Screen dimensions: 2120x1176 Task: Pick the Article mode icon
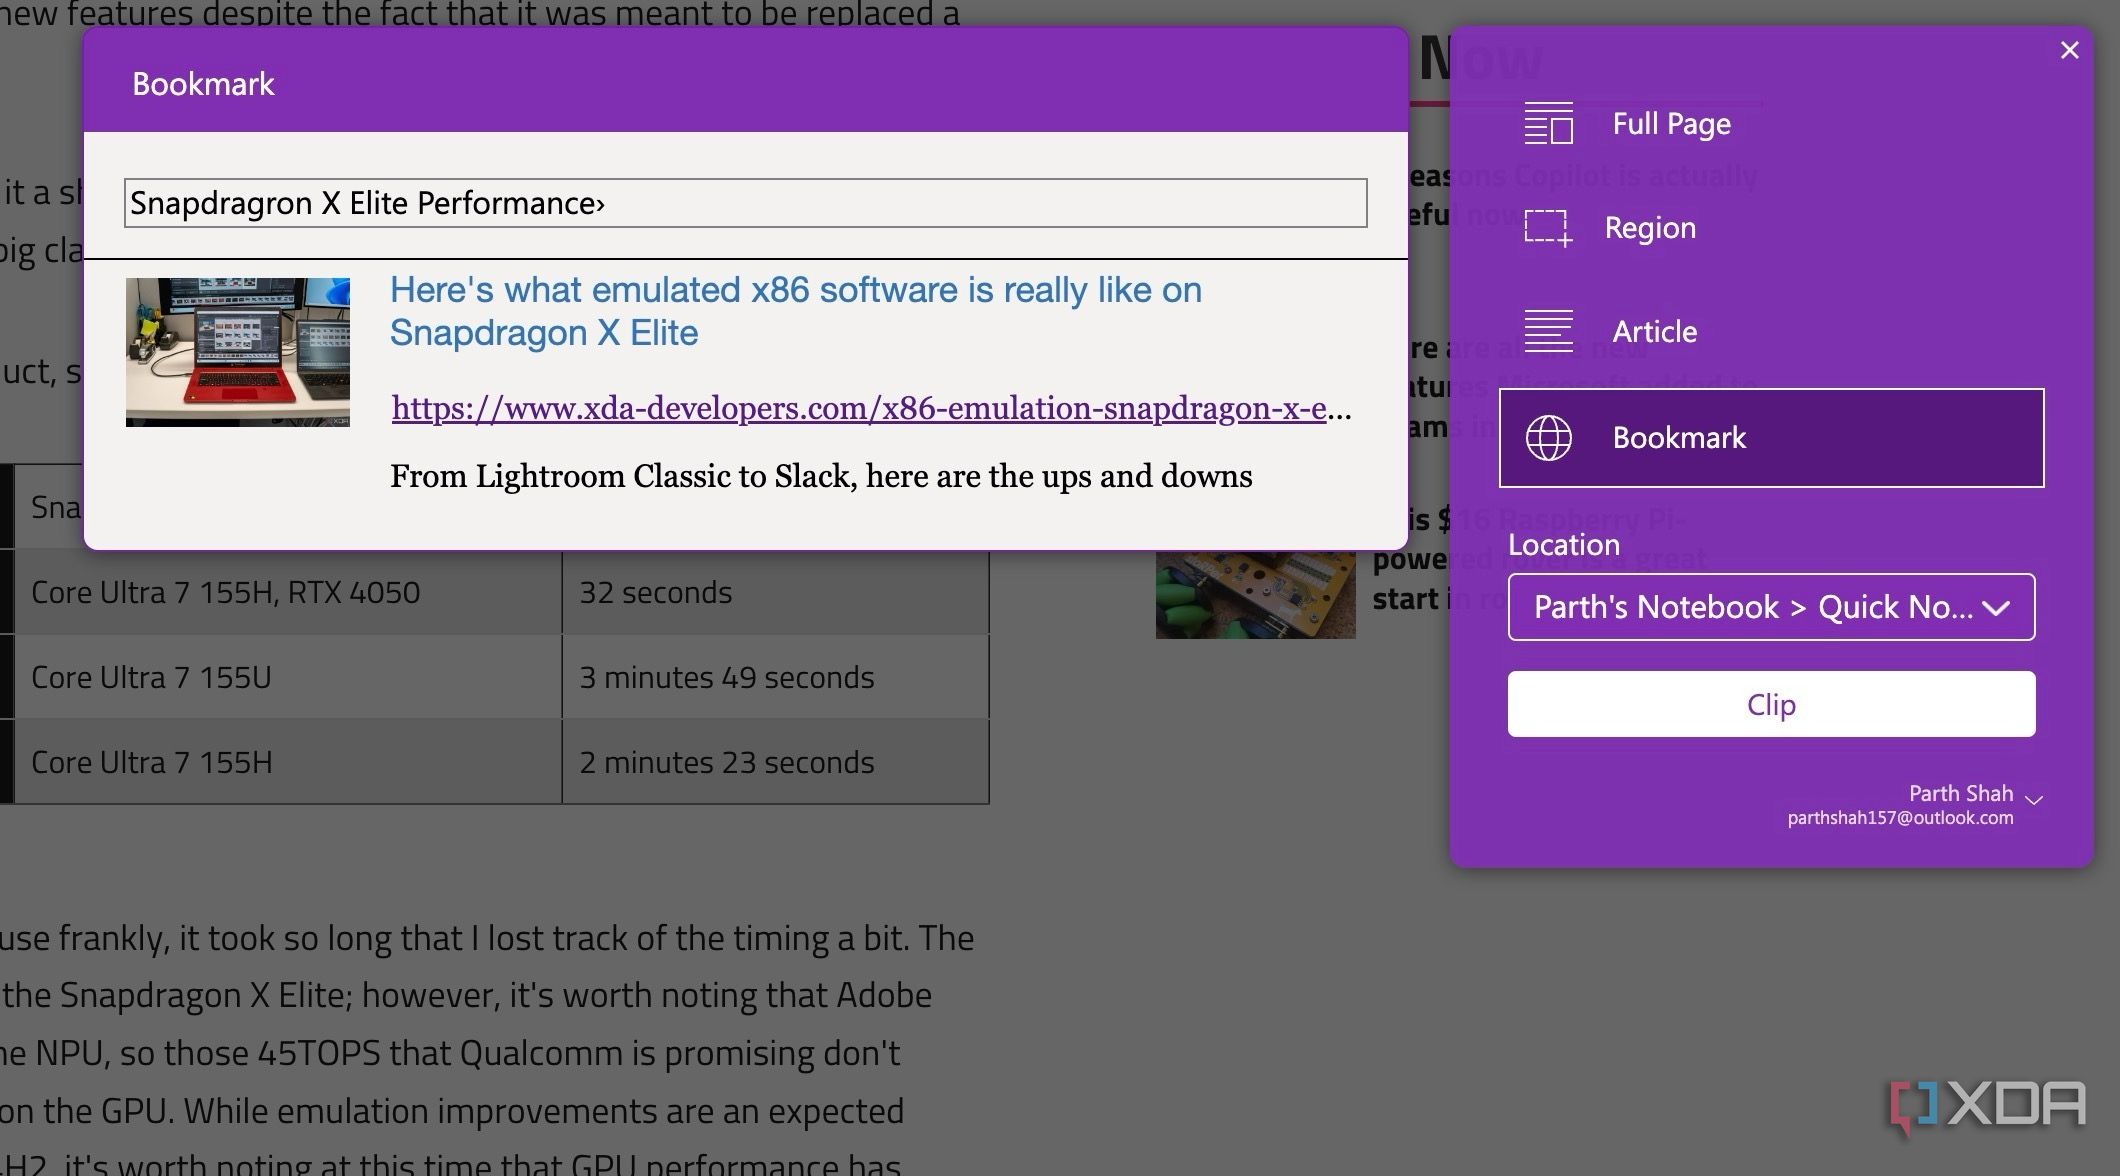pos(1548,331)
